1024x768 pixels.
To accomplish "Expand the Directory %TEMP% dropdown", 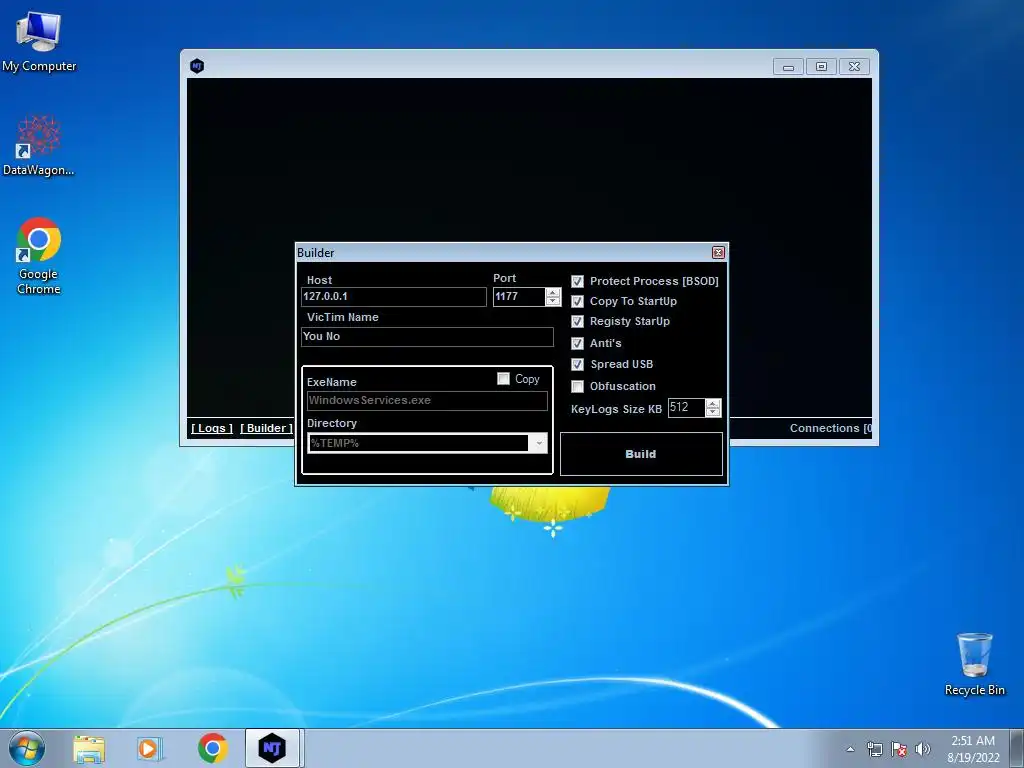I will tap(538, 443).
